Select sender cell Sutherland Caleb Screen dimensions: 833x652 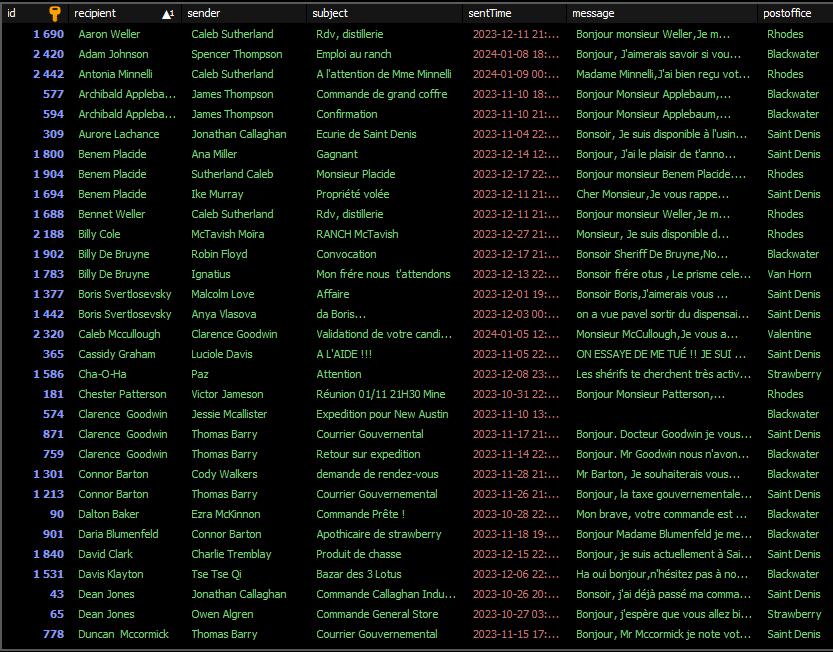(232, 174)
